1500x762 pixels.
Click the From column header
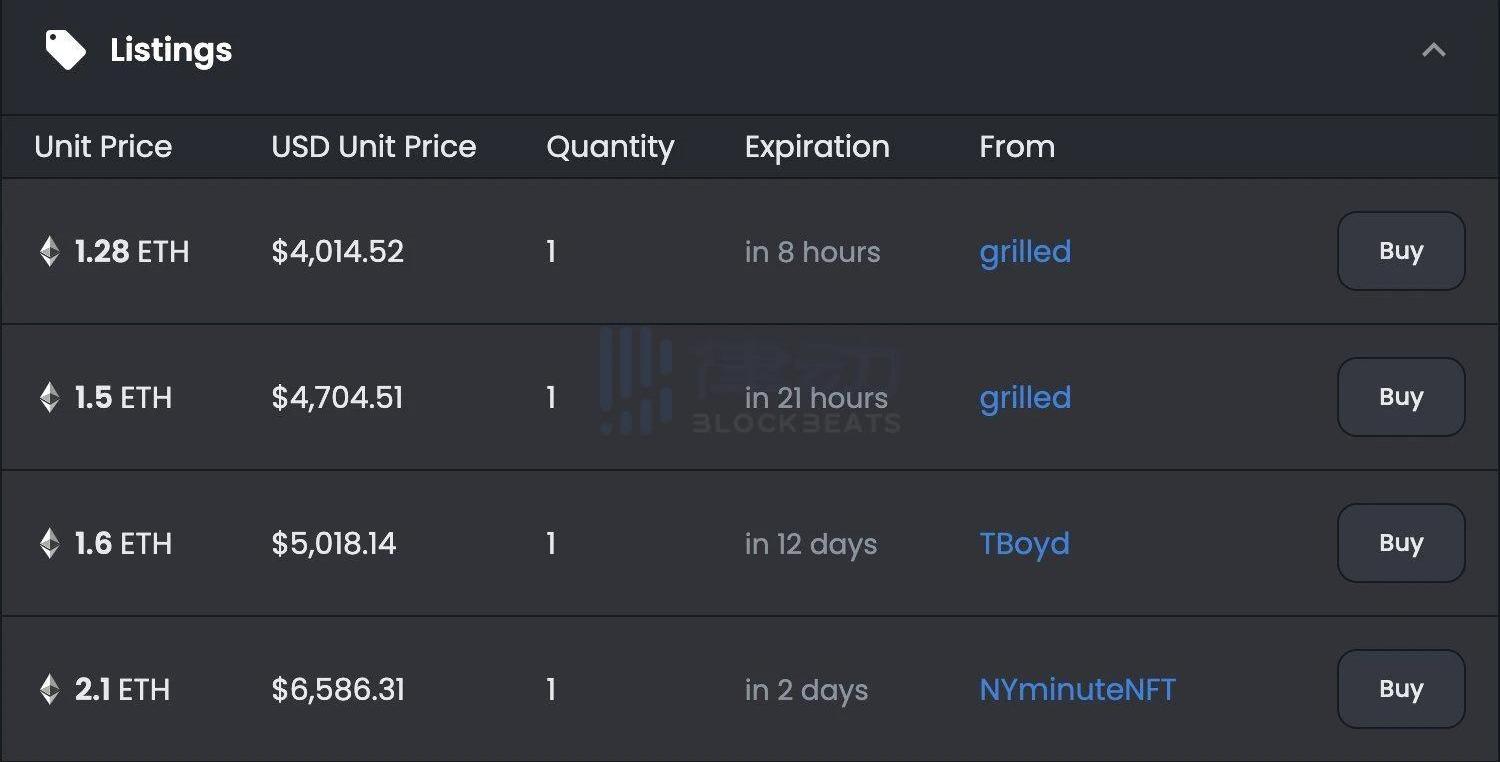pos(1017,147)
